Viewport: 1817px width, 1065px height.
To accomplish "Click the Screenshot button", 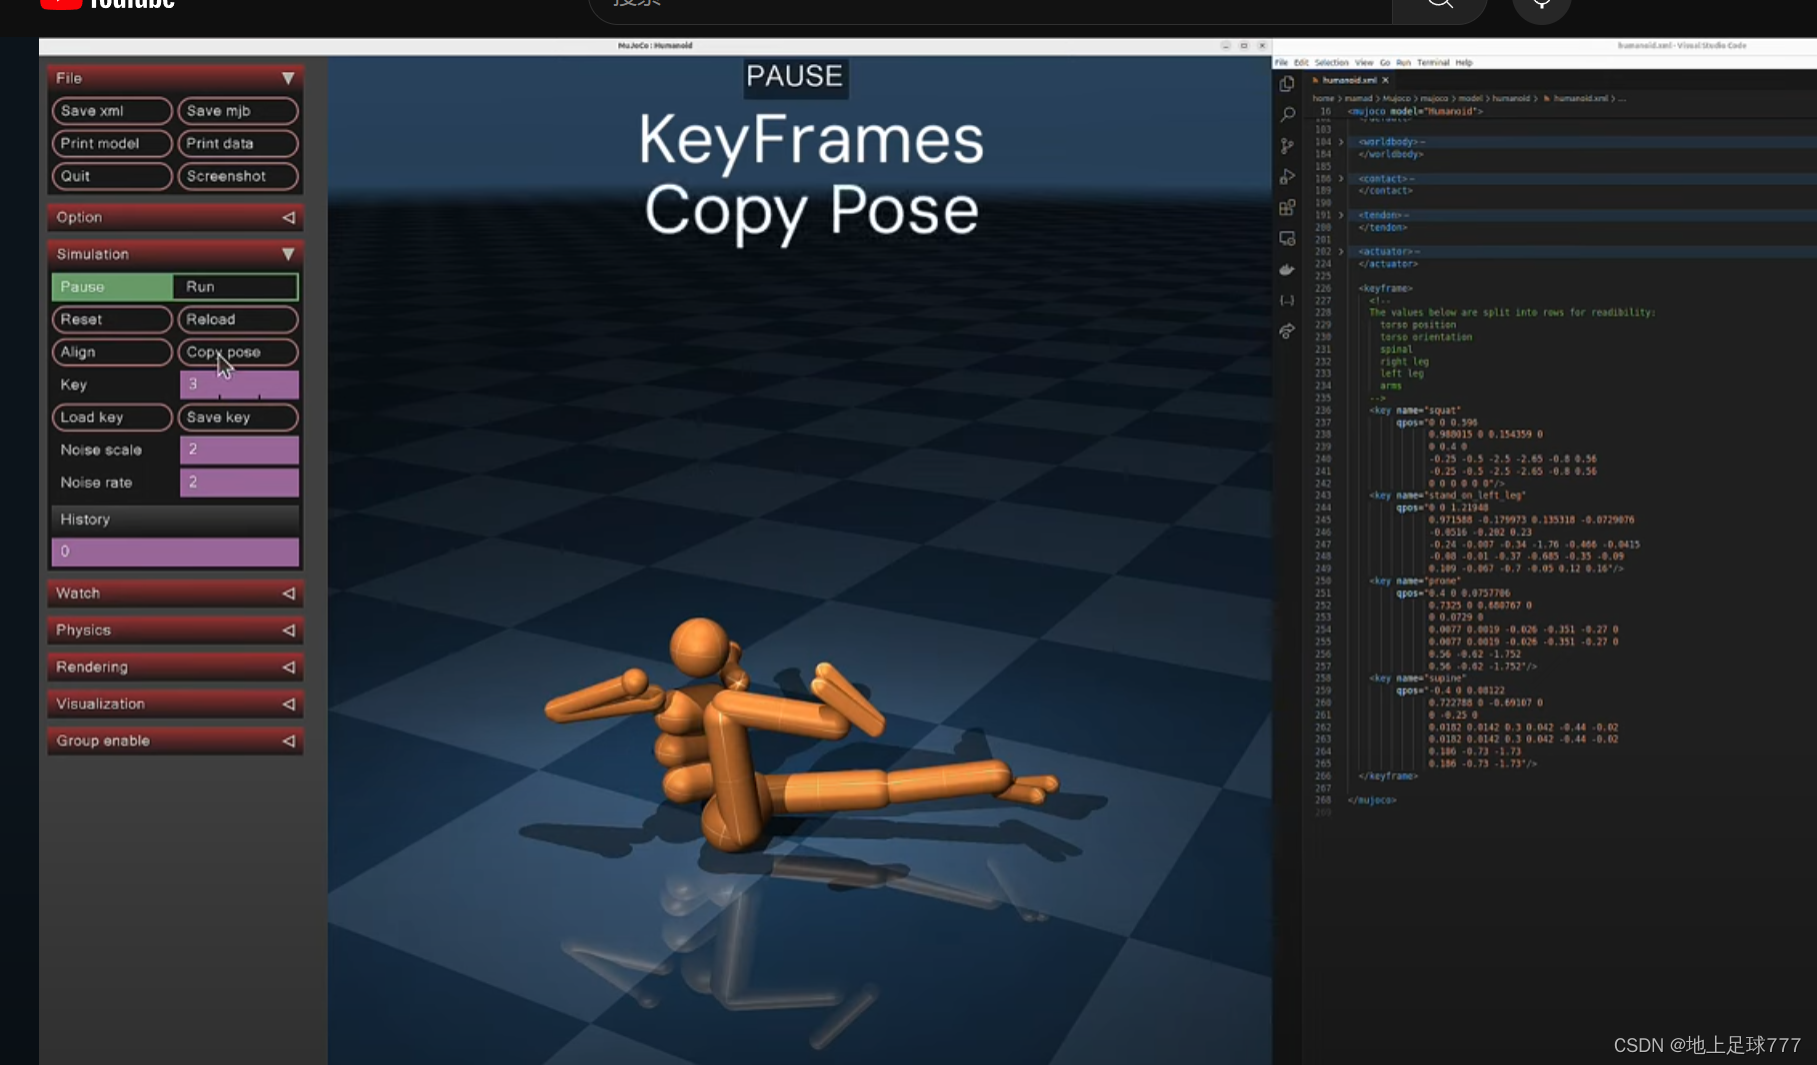I will click(x=238, y=176).
